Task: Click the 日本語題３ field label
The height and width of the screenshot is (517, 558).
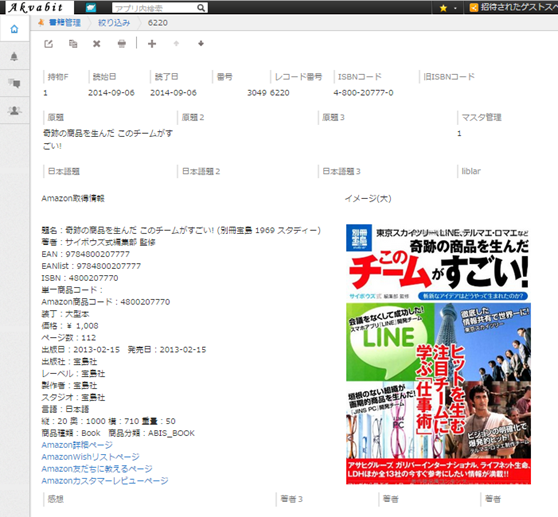Action: (x=342, y=172)
